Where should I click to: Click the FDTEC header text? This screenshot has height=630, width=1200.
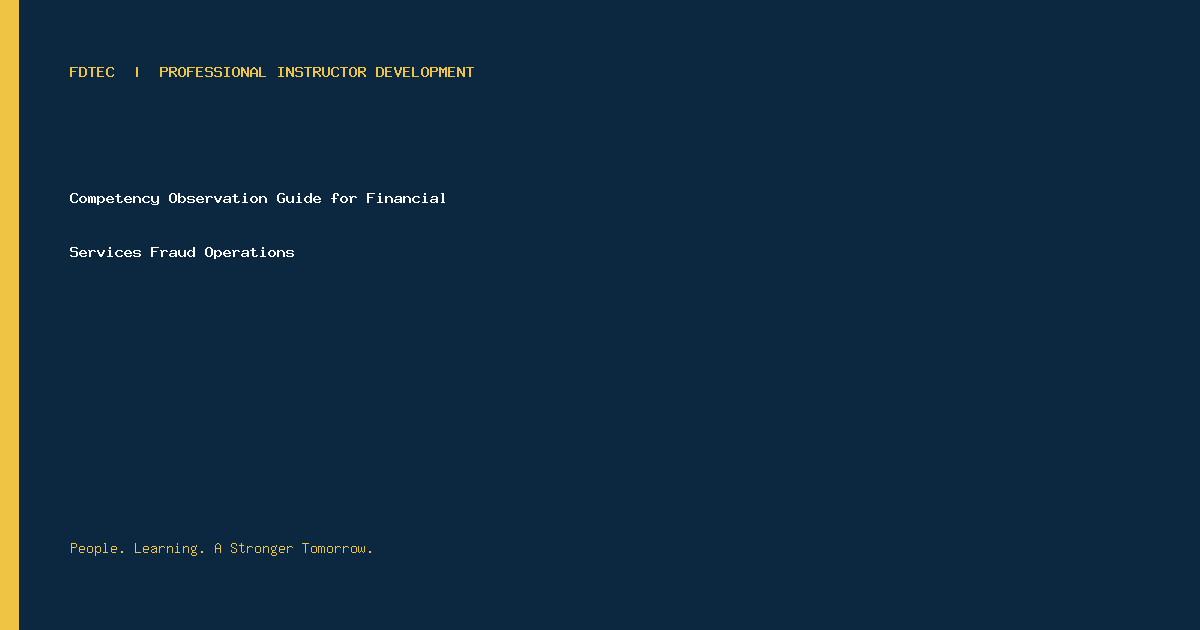92,72
